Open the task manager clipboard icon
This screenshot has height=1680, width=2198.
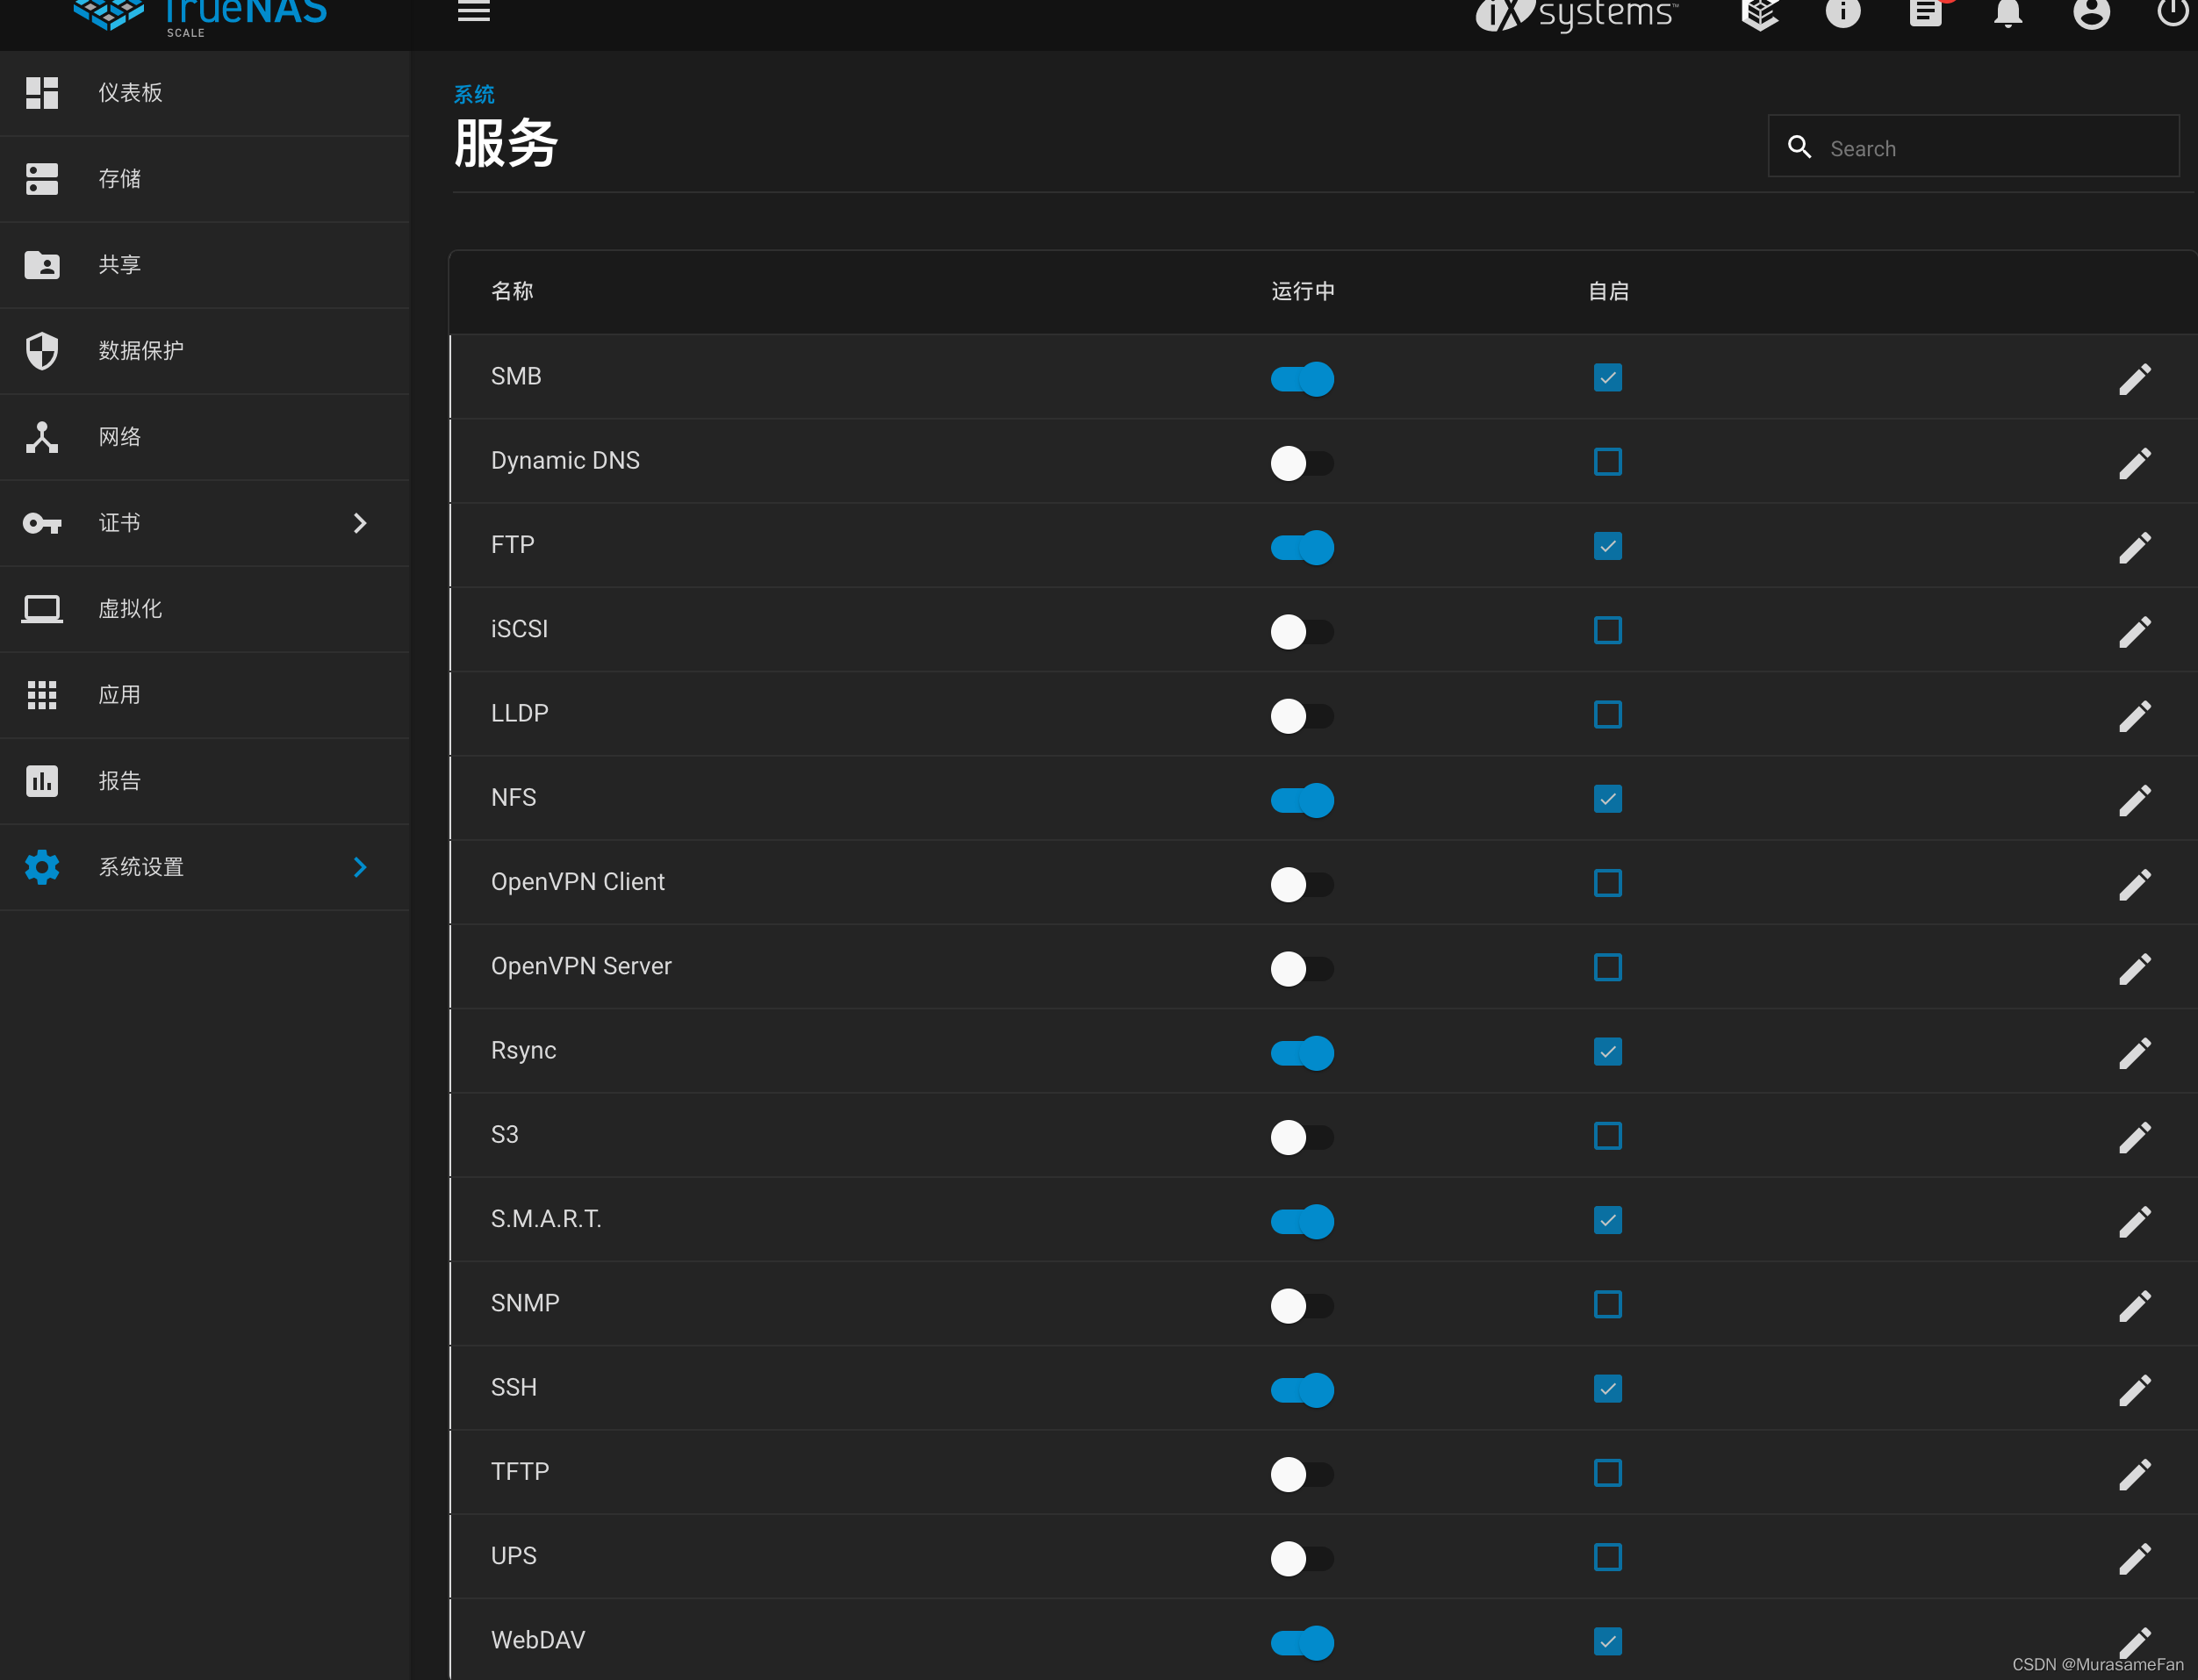1925,13
